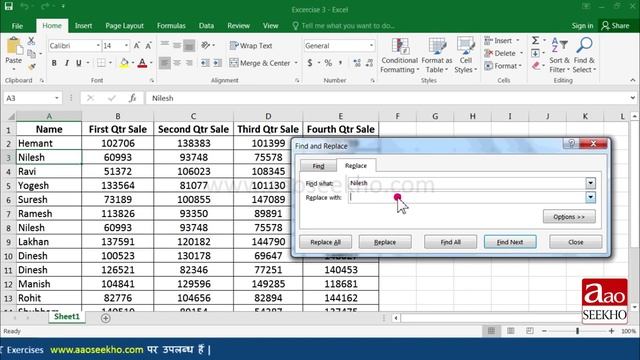Open the File tab
Screen dimensions: 640x360
tap(17, 26)
